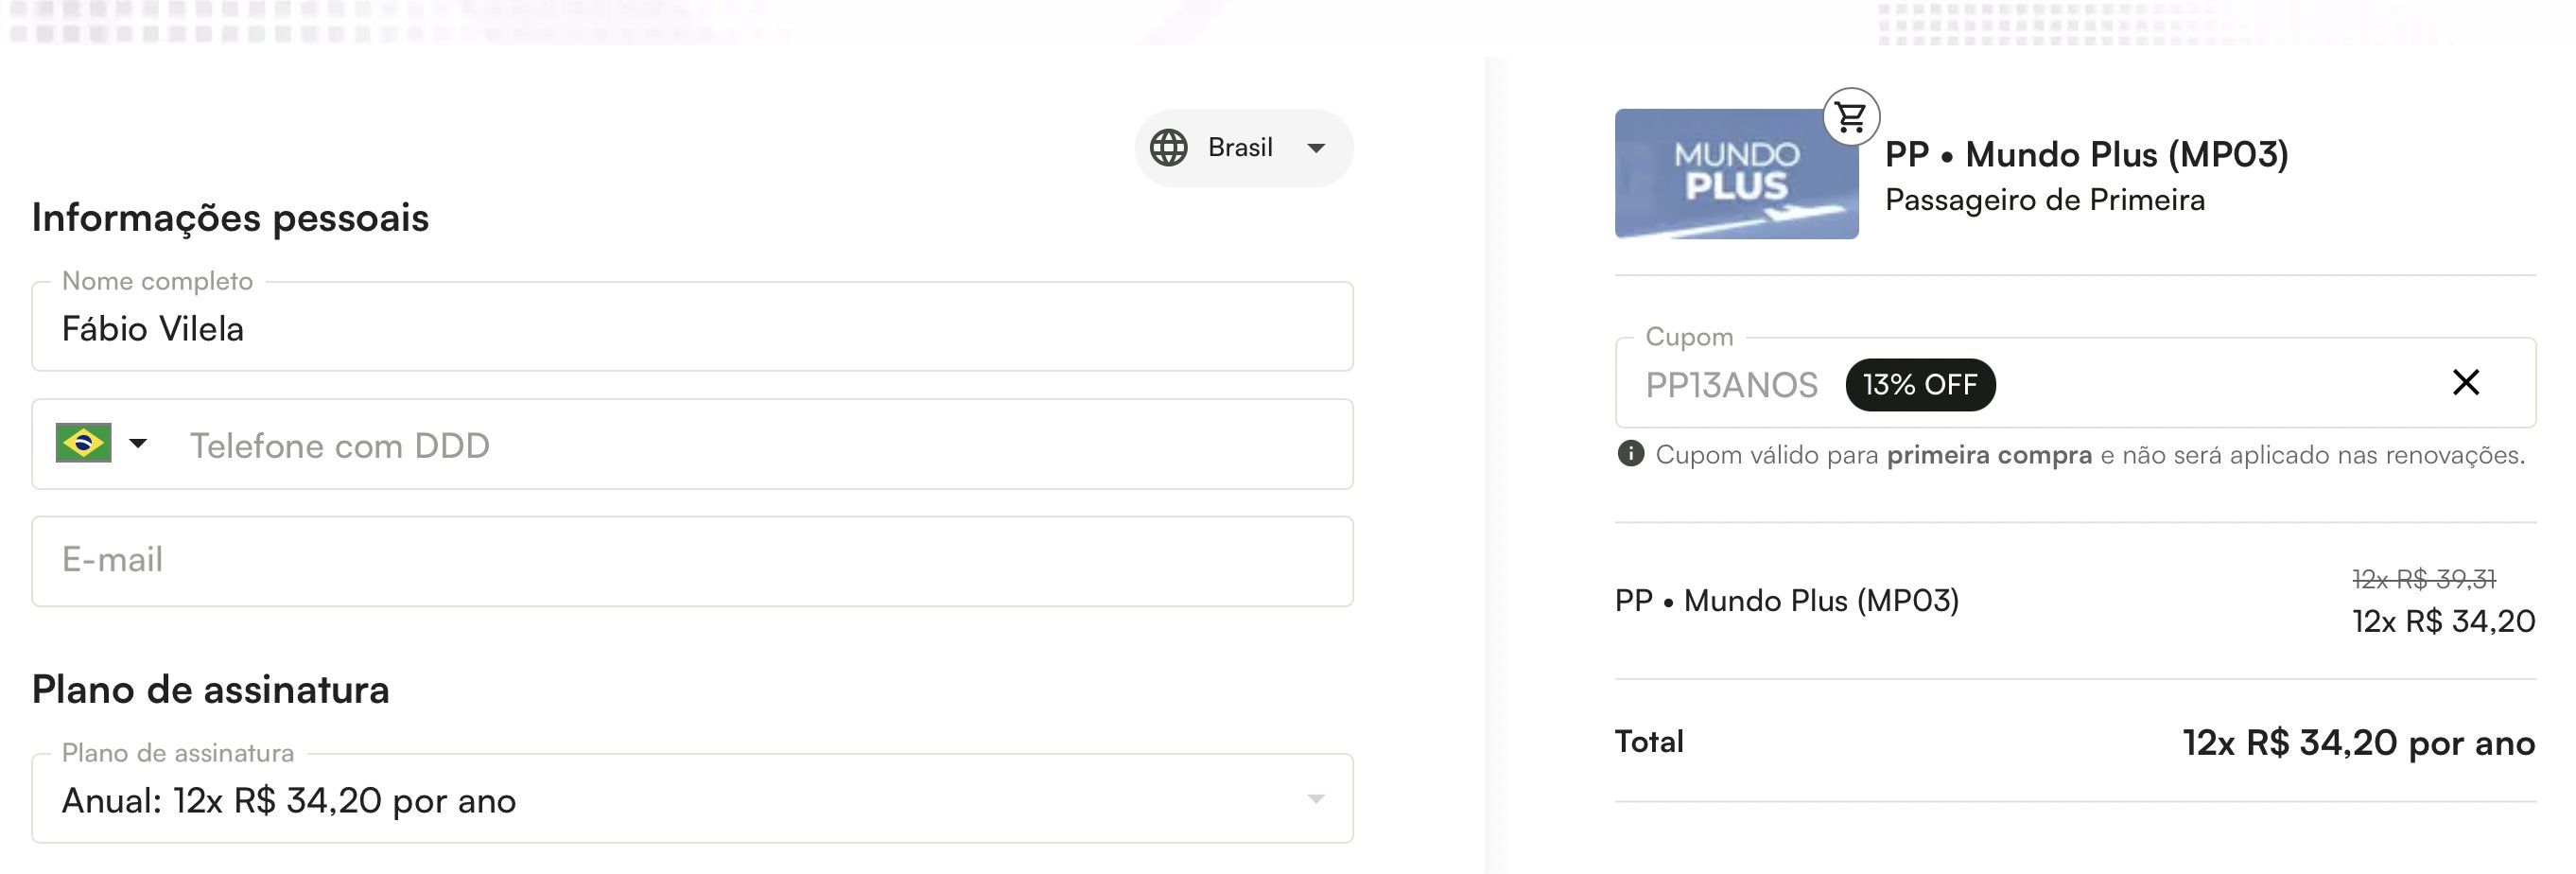Viewport: 2576px width, 874px height.
Task: Focus the Telefone com DDD field
Action: (x=760, y=445)
